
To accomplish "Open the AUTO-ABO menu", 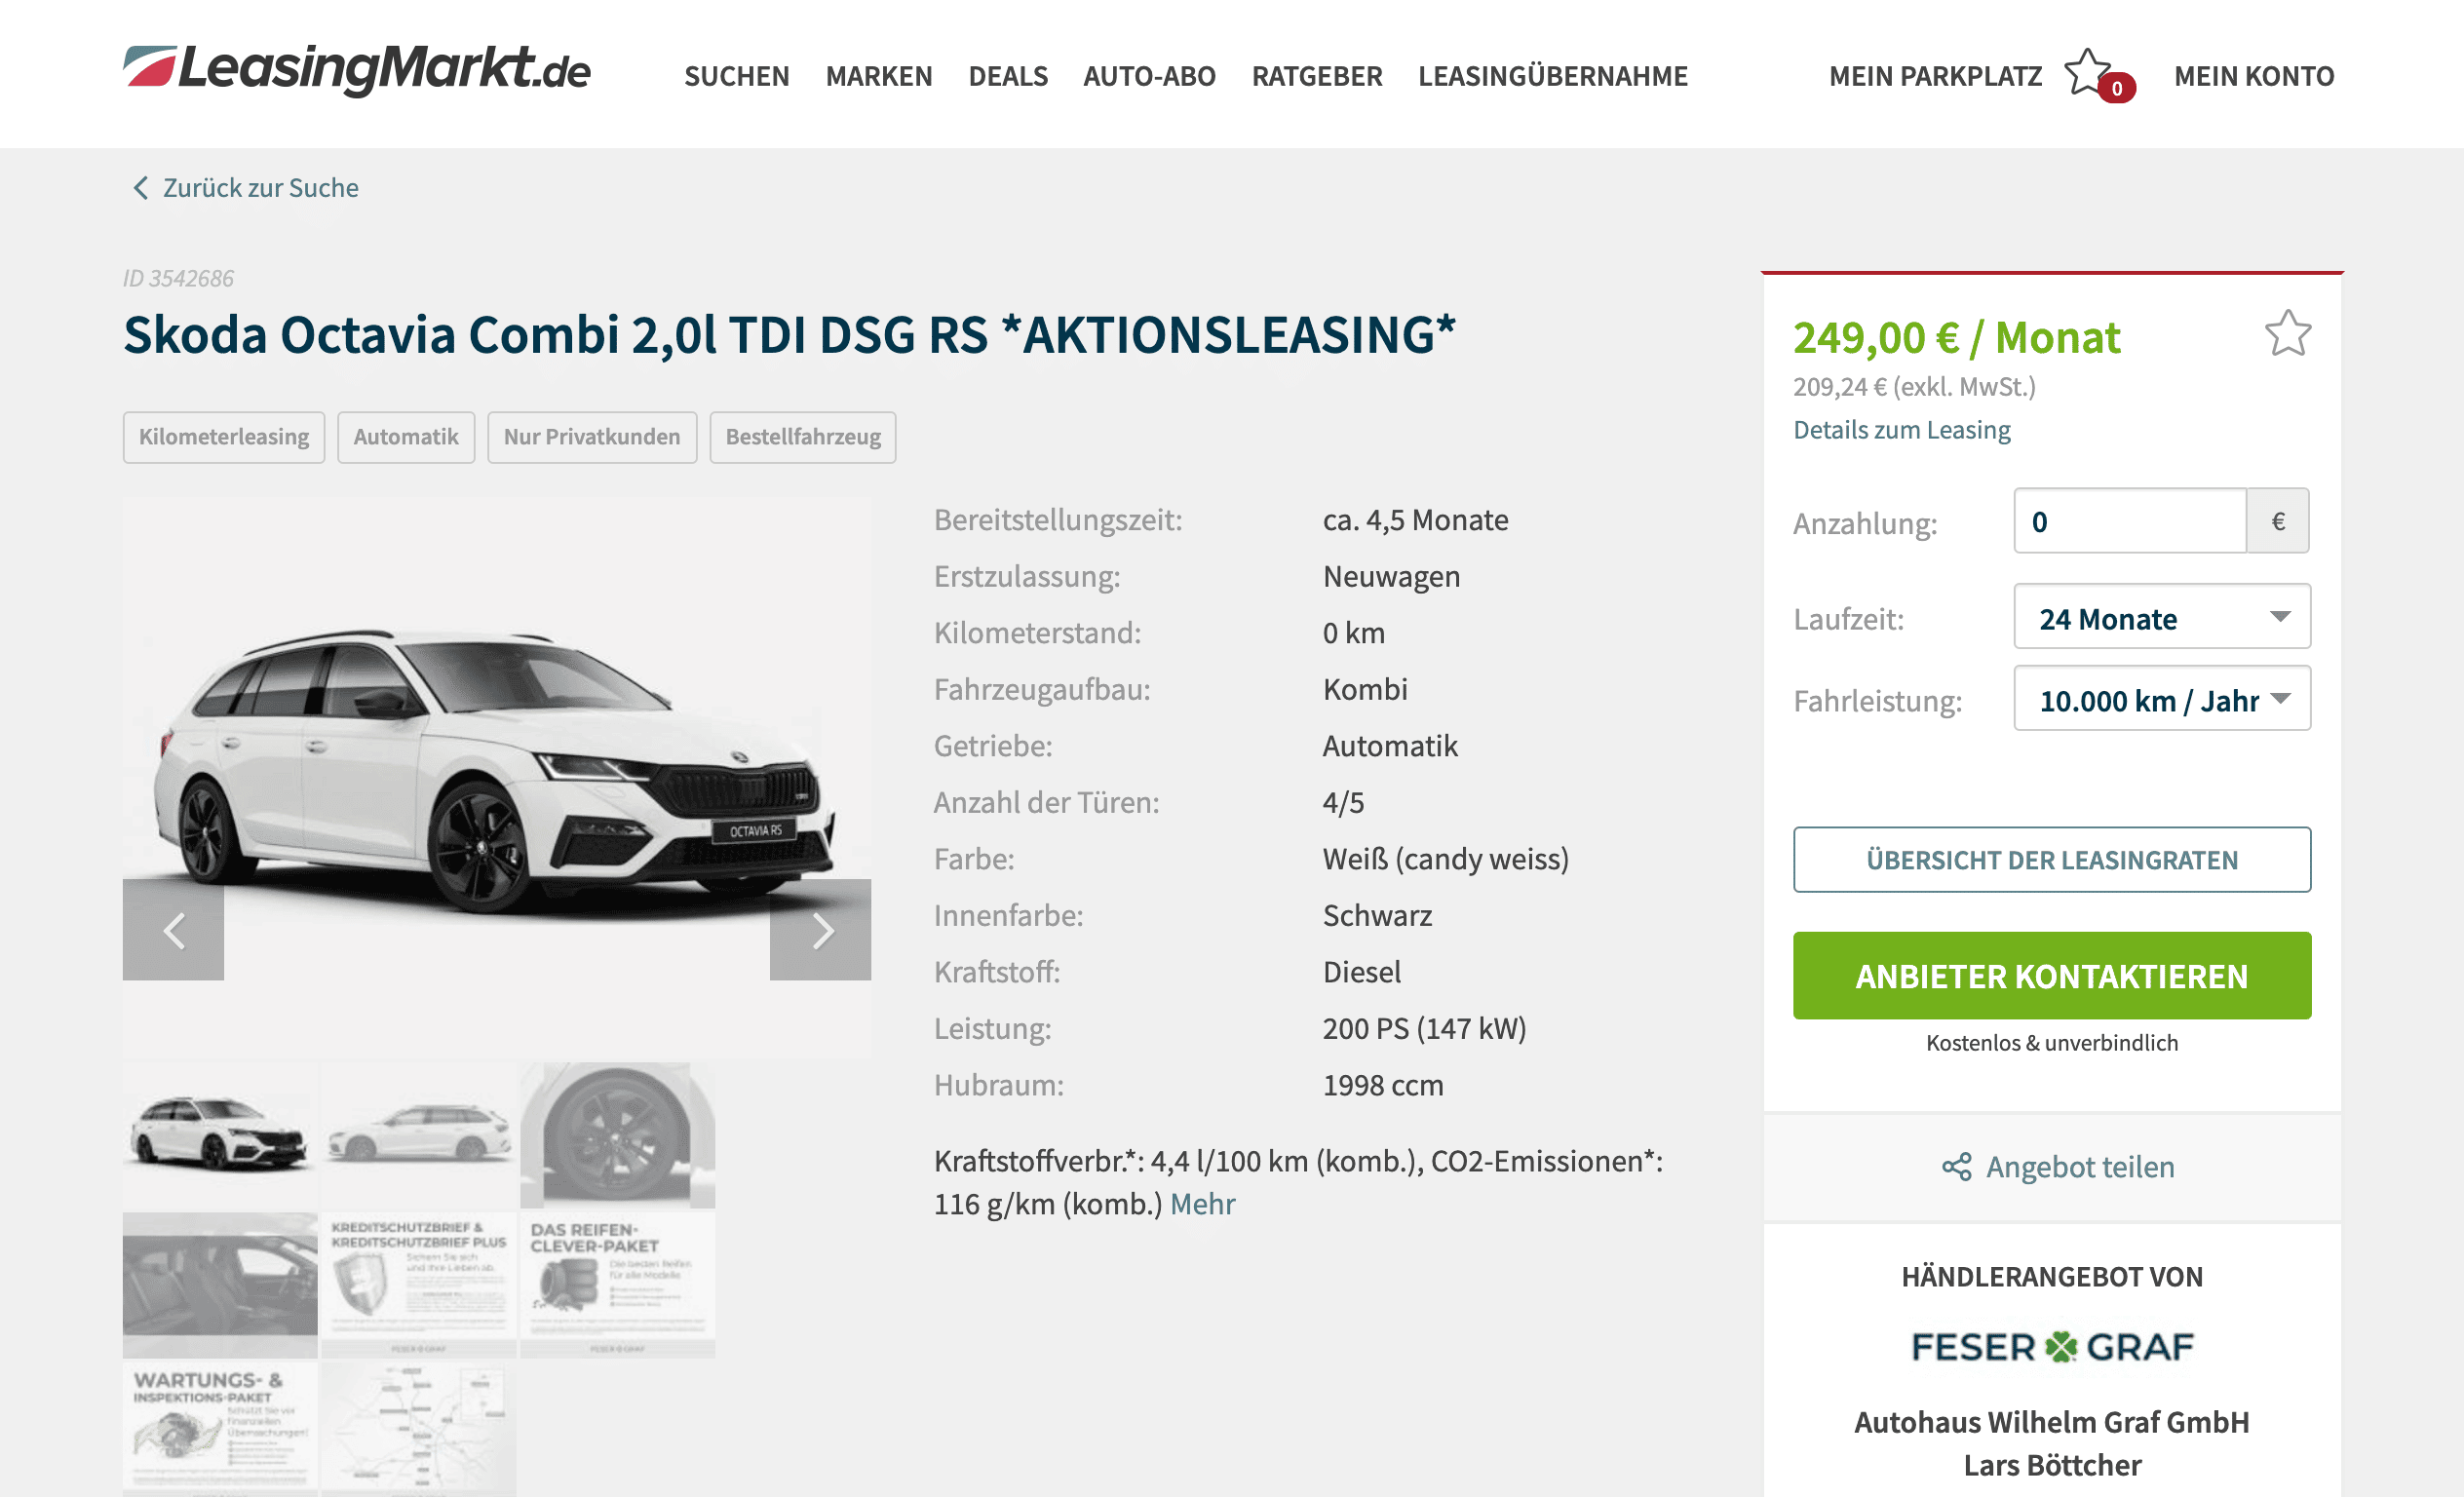I will [1149, 76].
